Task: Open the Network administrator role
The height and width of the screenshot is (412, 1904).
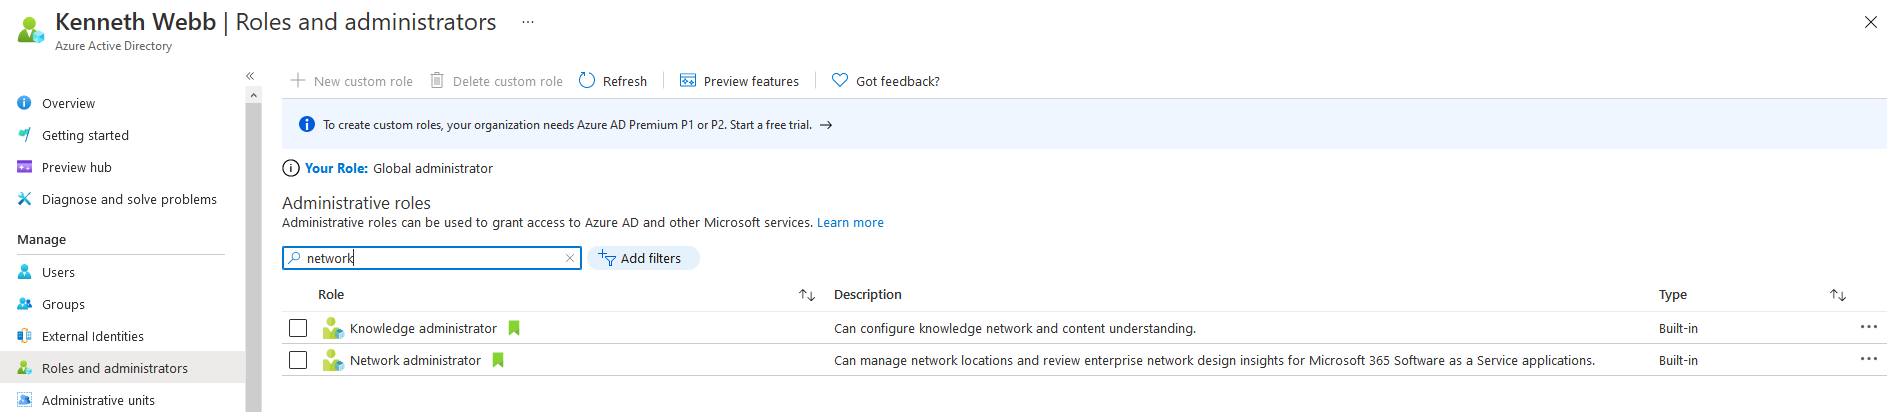Action: [415, 360]
